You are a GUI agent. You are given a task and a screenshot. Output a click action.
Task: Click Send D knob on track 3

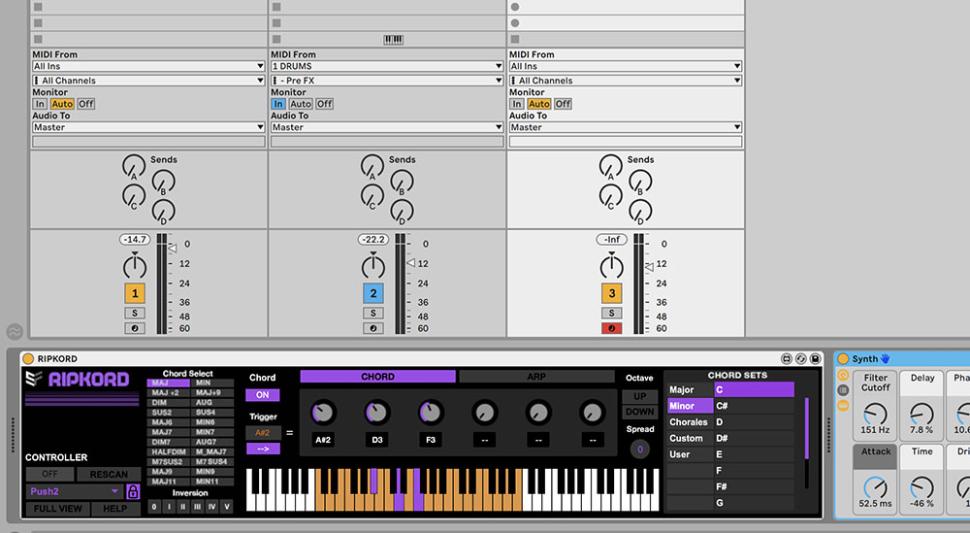[x=640, y=212]
